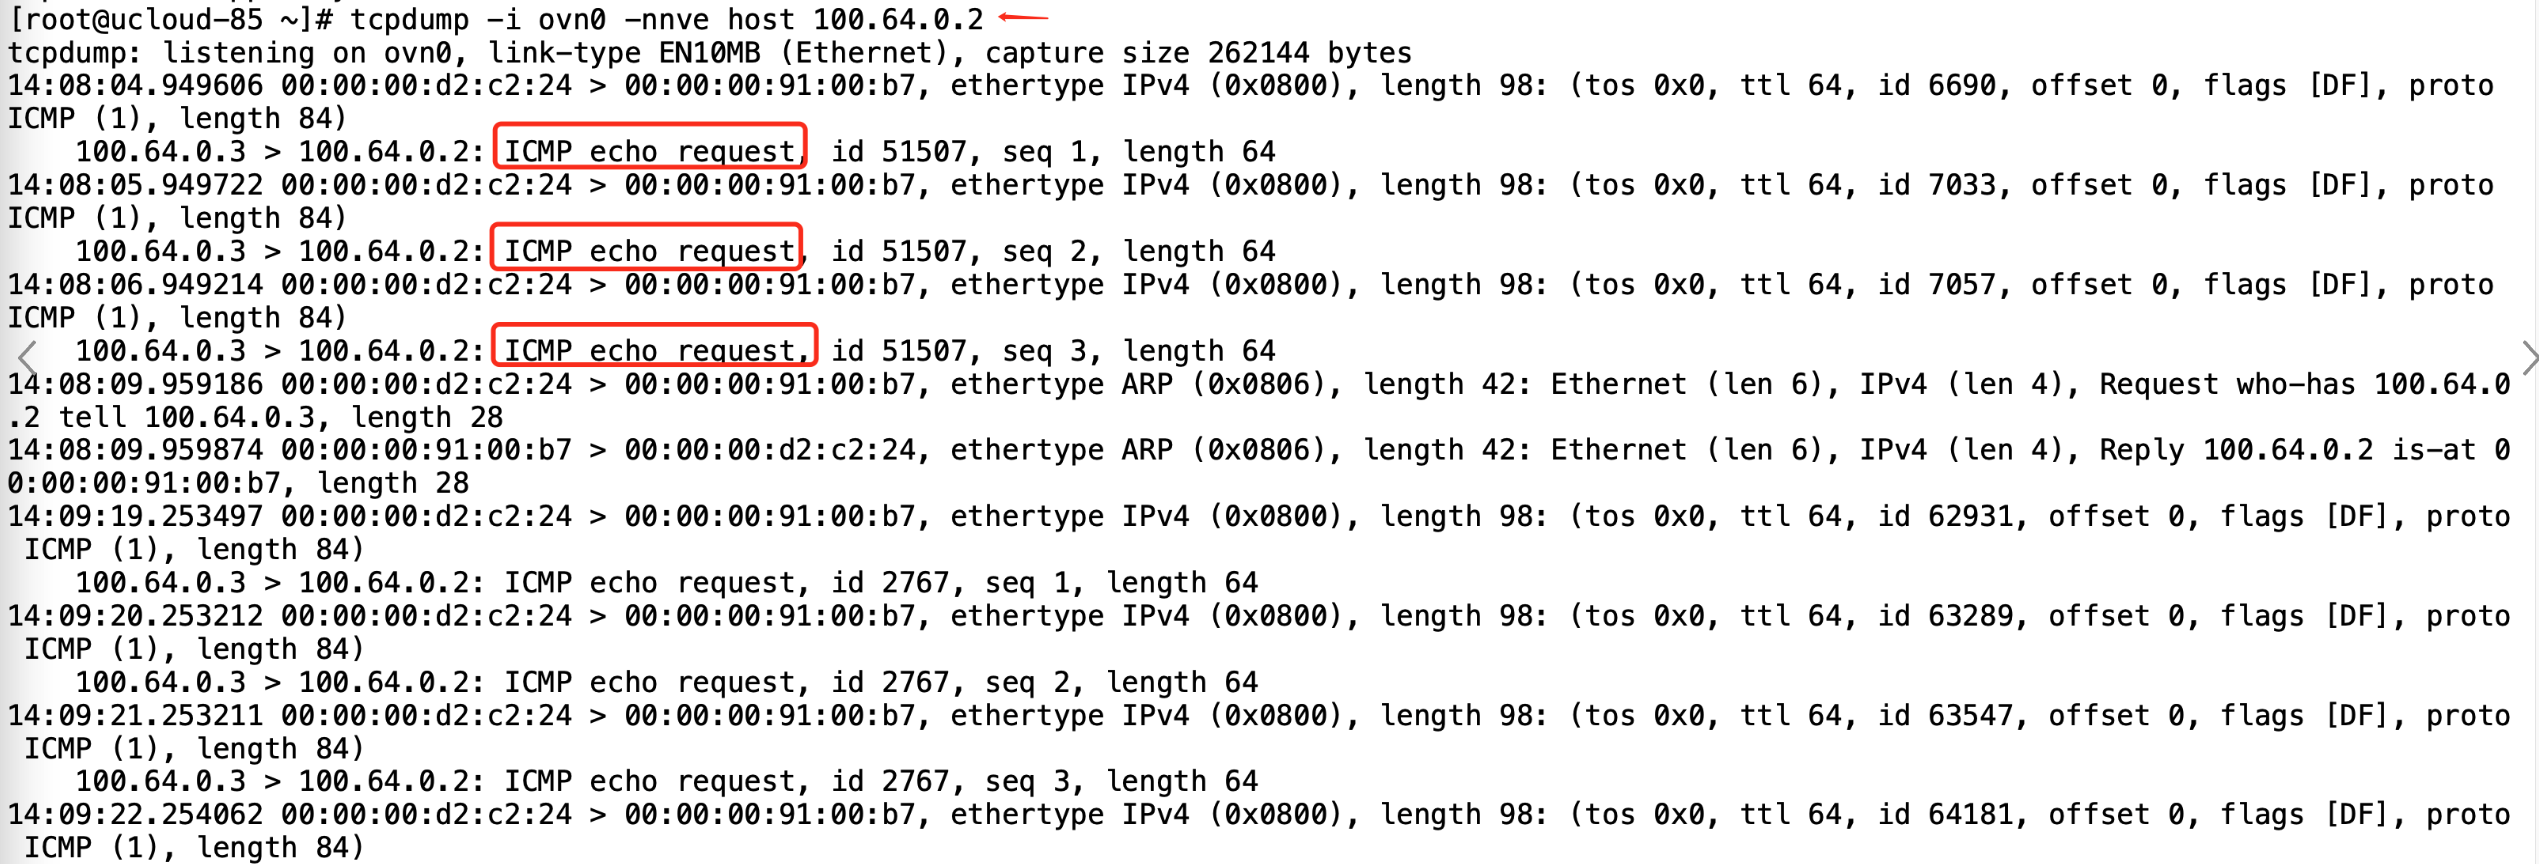Image resolution: width=2539 pixels, height=864 pixels.
Task: Select the root@ucloud-85 shell prompt
Action: point(170,19)
